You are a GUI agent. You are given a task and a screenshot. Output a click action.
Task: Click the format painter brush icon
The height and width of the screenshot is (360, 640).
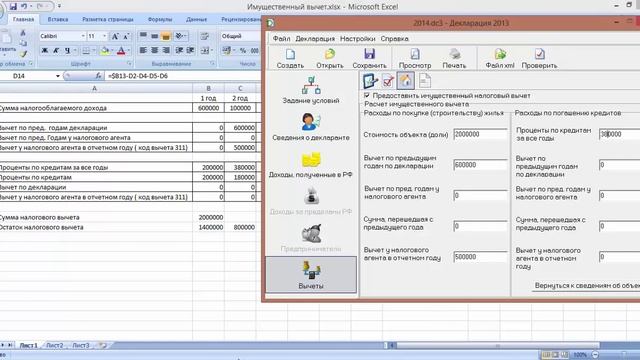point(23,54)
